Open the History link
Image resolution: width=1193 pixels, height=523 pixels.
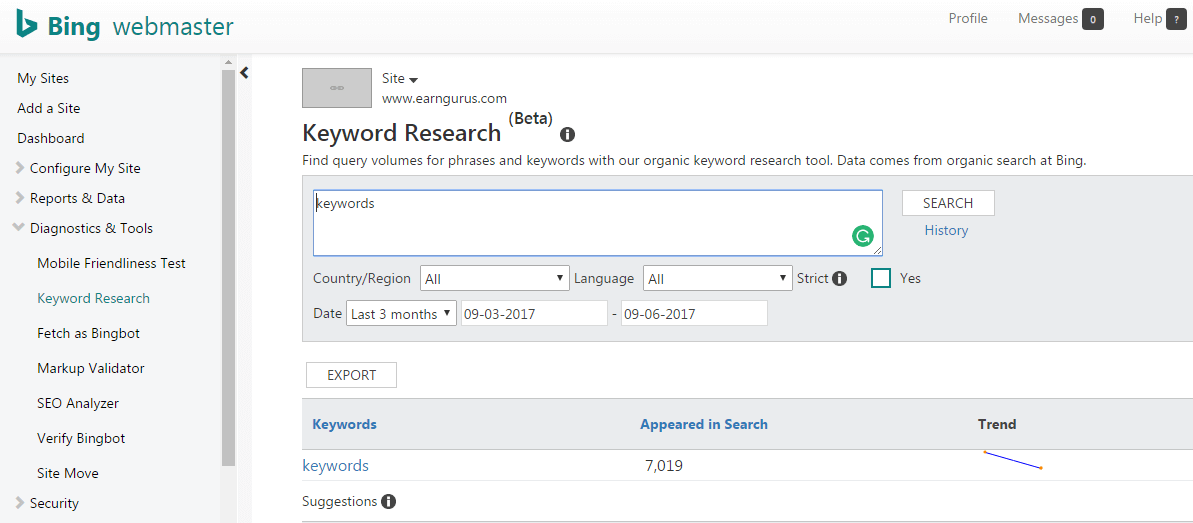946,231
